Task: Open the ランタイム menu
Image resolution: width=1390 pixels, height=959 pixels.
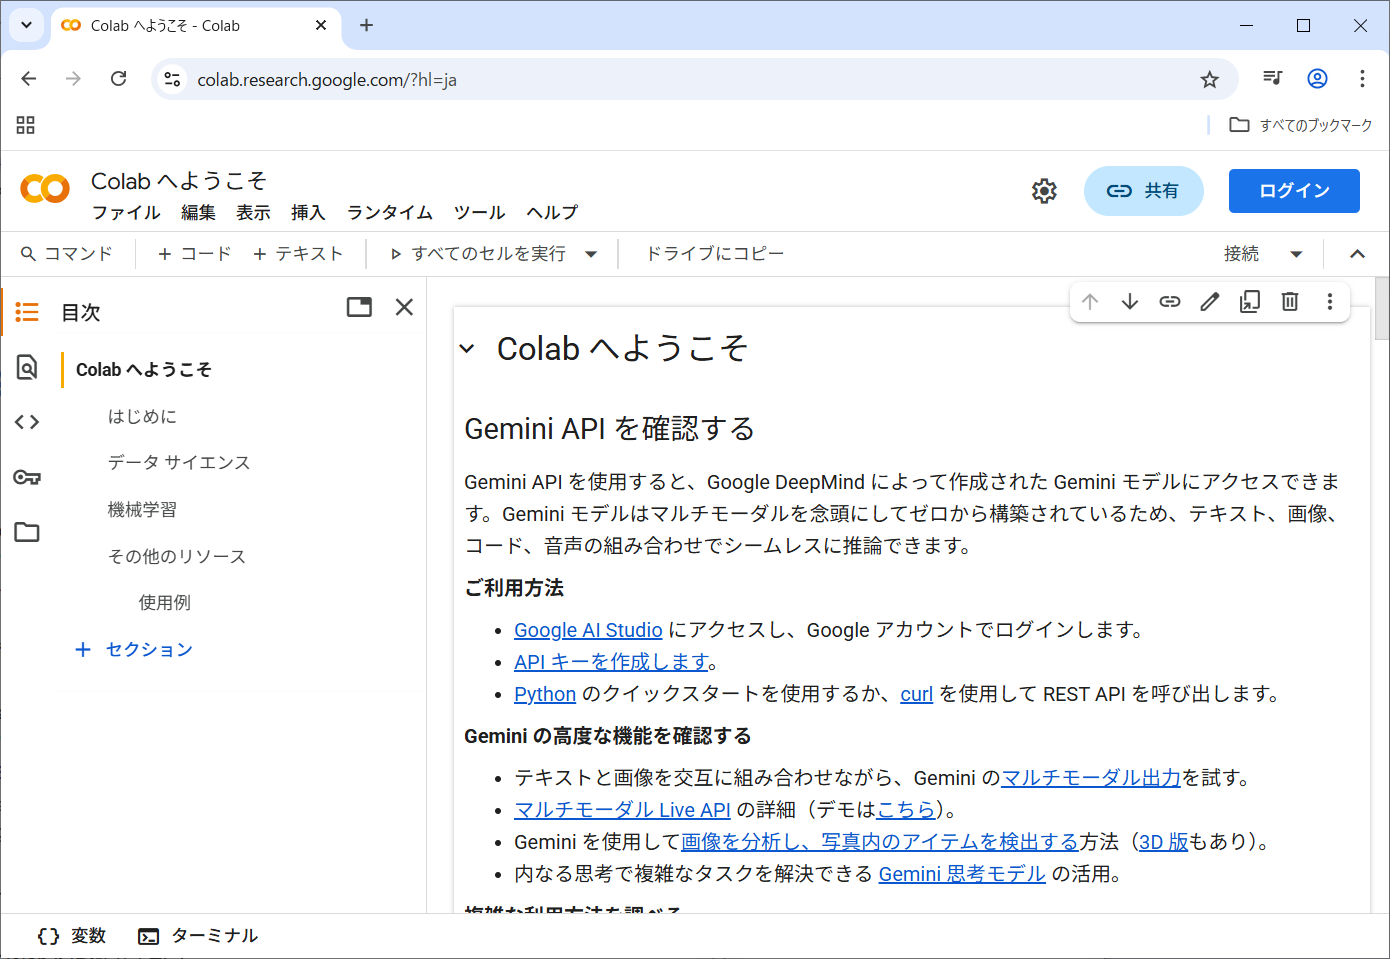Action: click(x=389, y=212)
